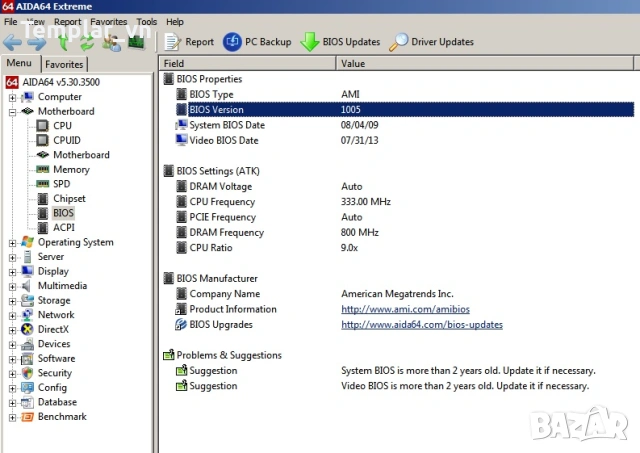Viewport: 640px width, 453px height.
Task: Click the Database tree icon
Action: tap(28, 402)
